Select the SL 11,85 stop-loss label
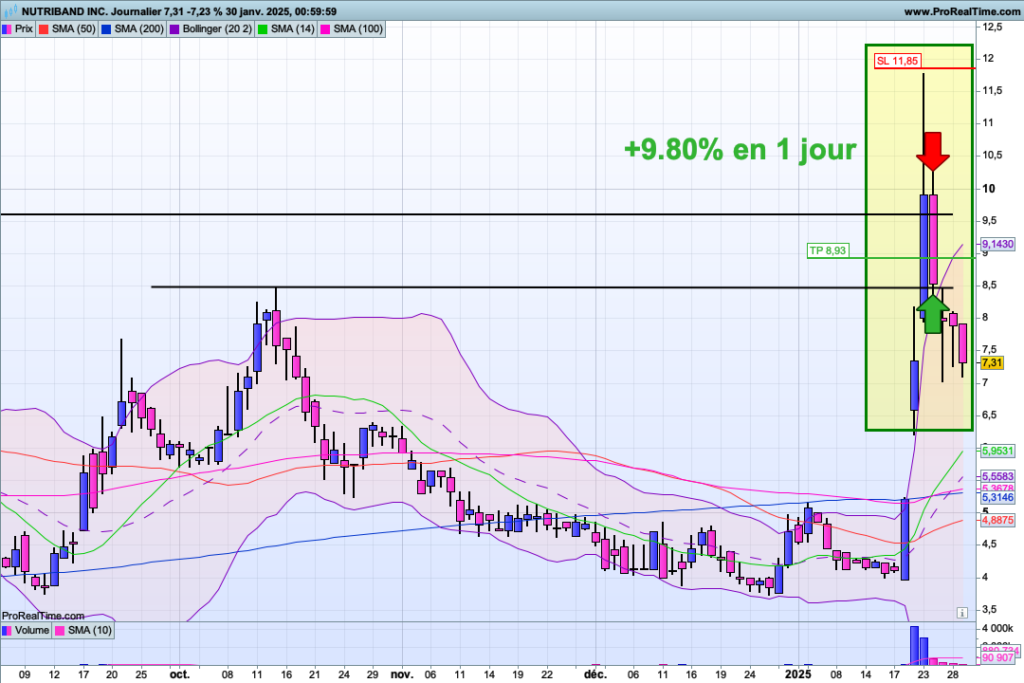 pyautogui.click(x=897, y=61)
